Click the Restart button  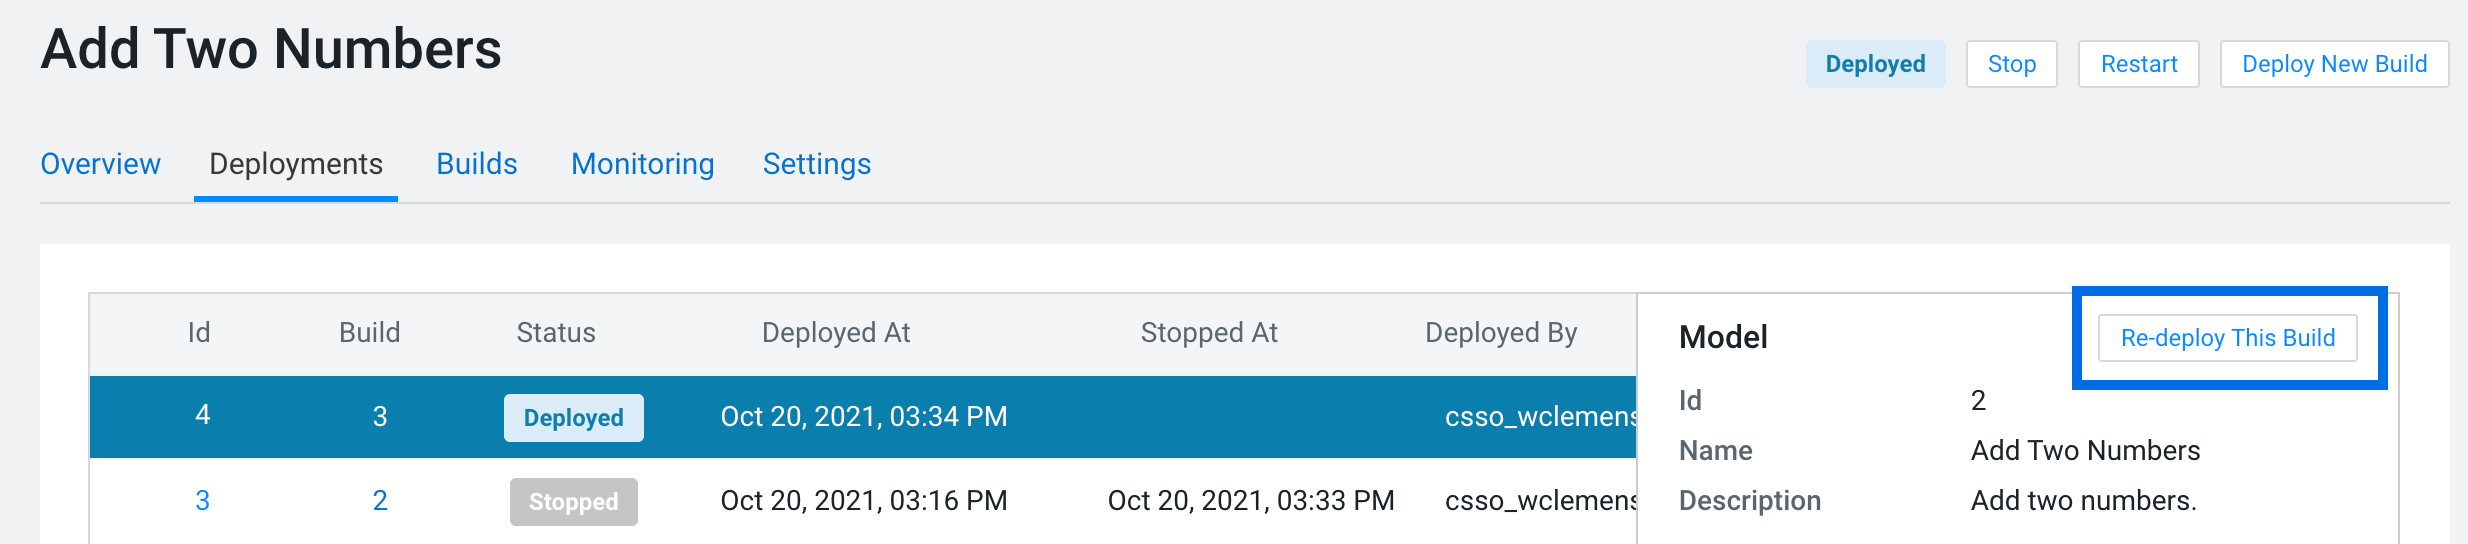(2138, 64)
